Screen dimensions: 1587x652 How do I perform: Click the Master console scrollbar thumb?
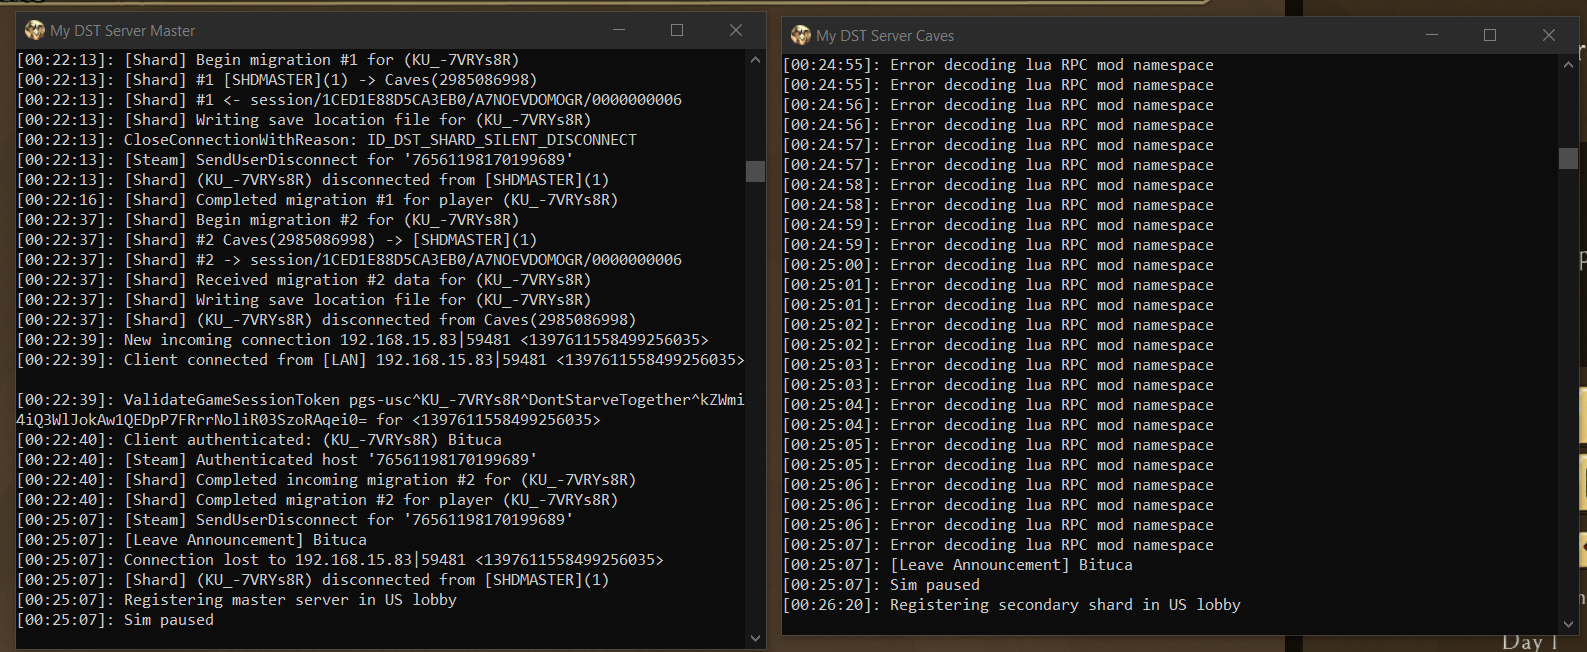(x=755, y=171)
